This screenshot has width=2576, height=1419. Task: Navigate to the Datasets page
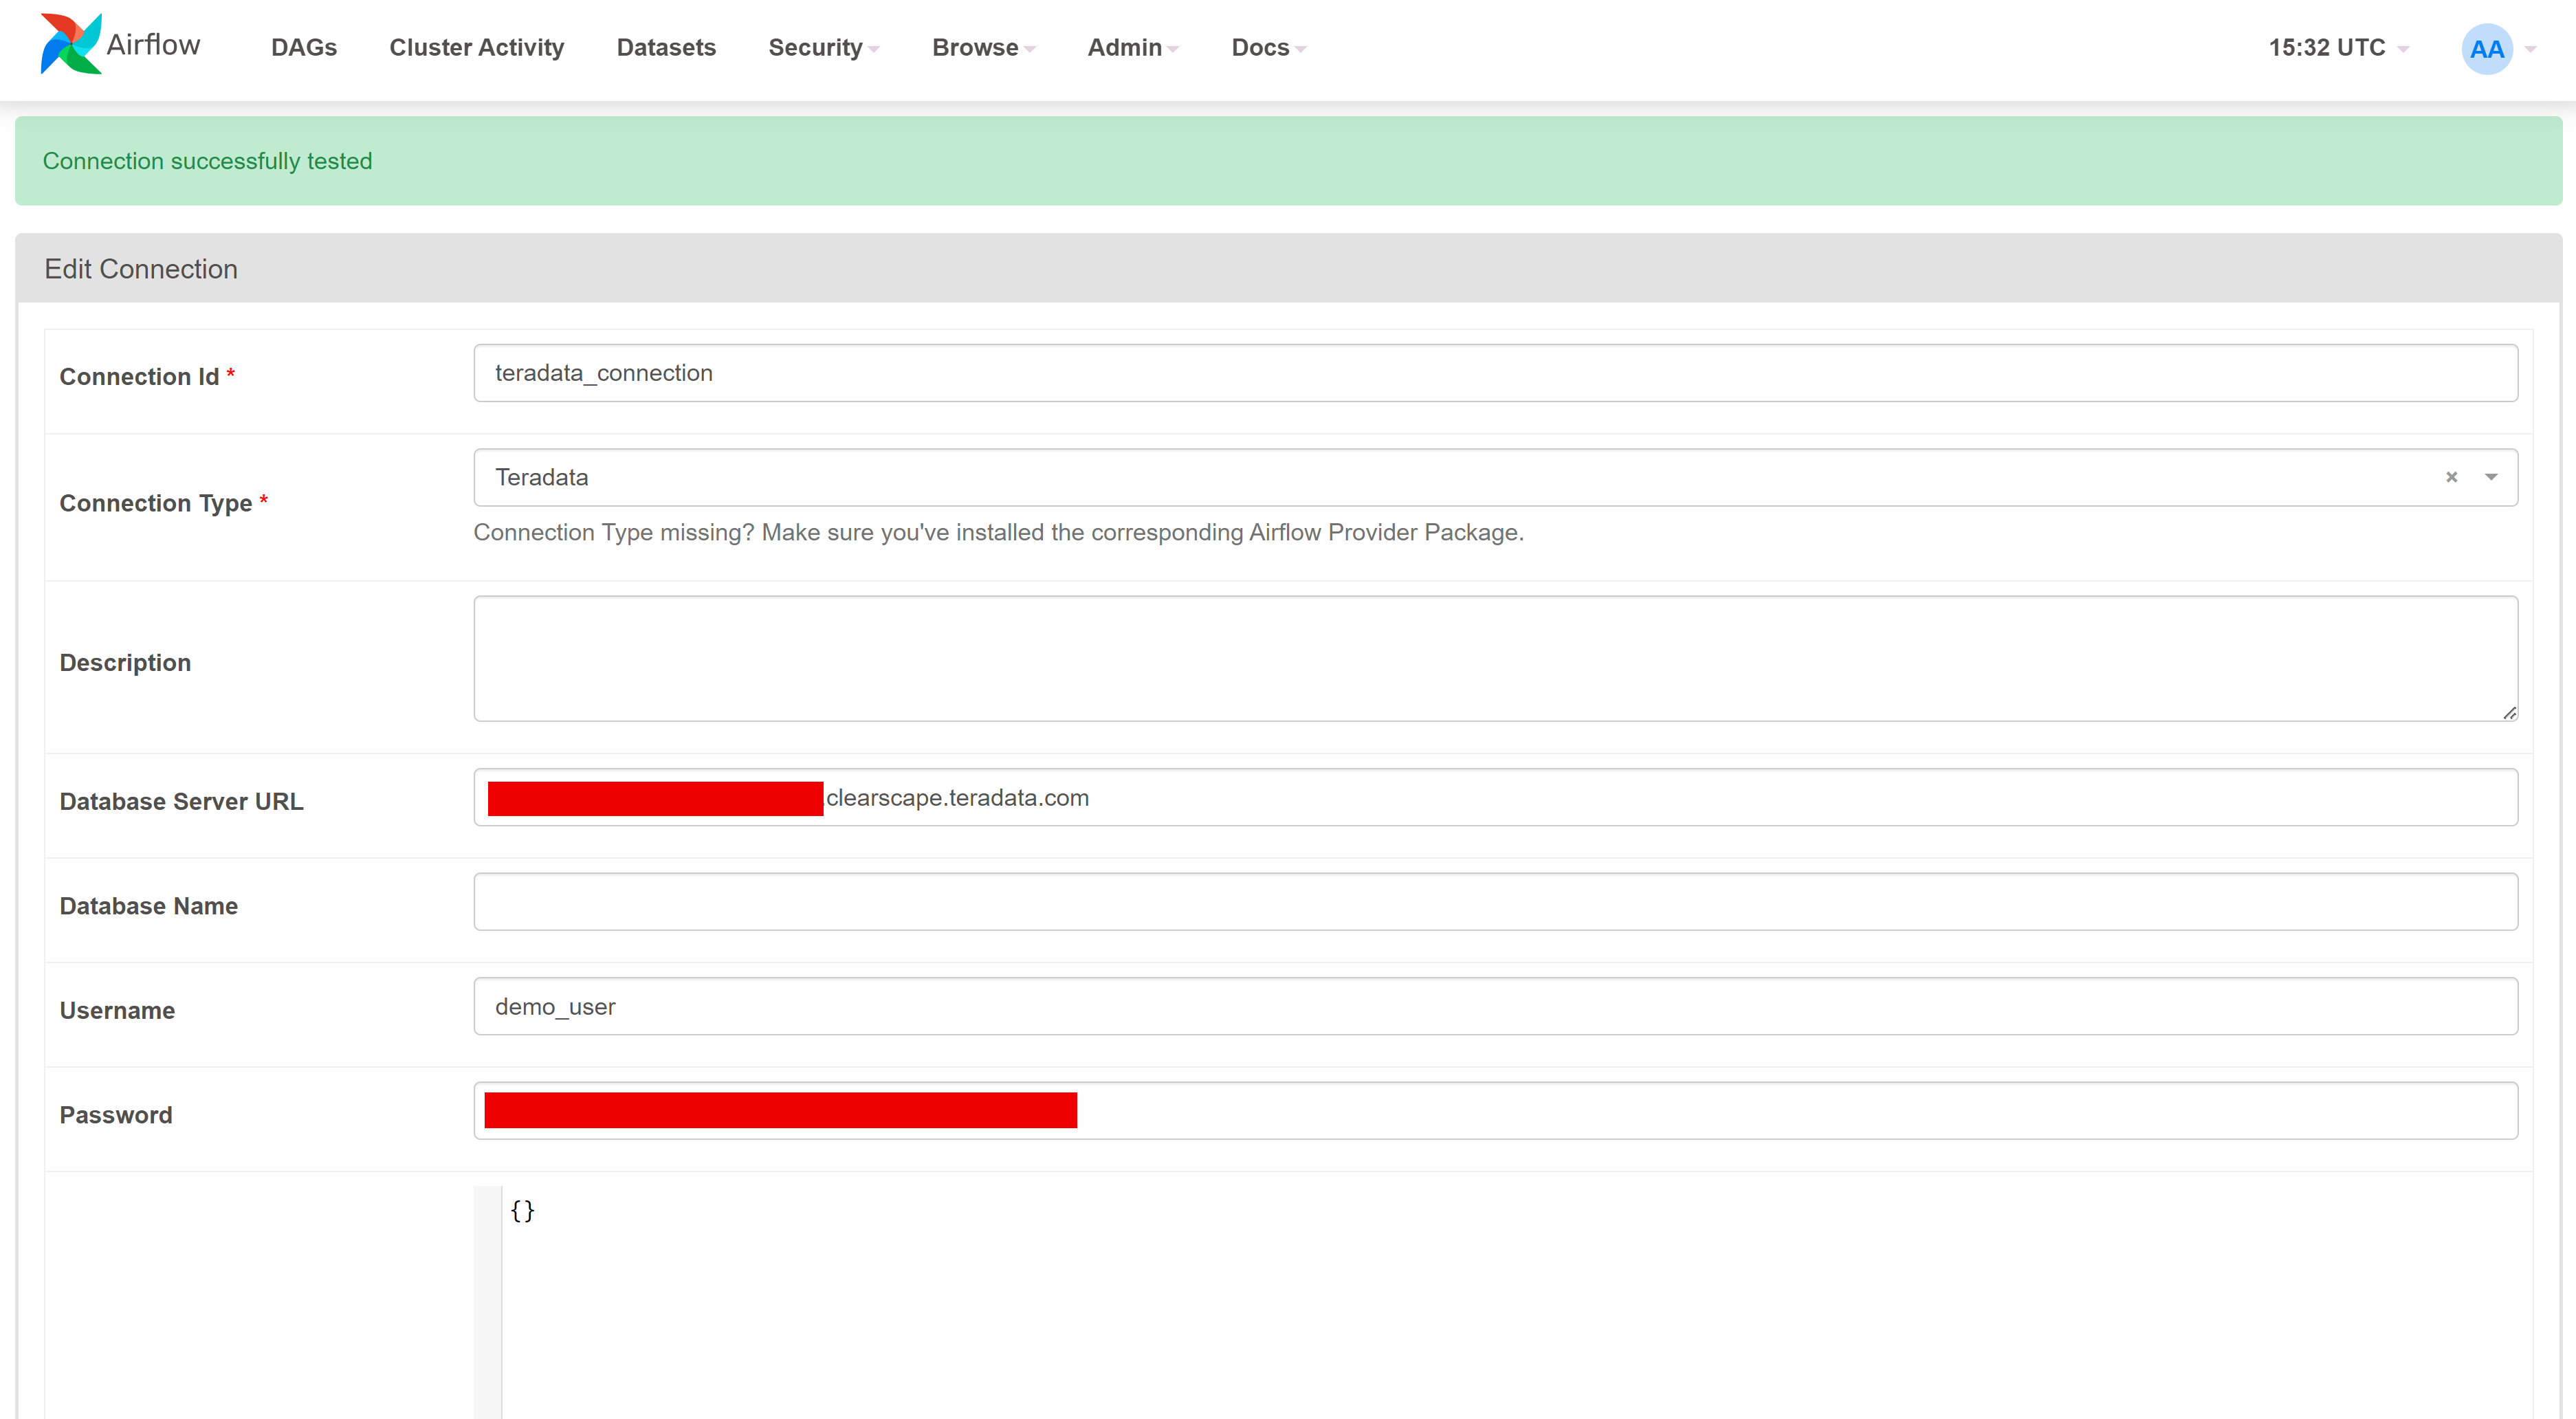tap(666, 47)
